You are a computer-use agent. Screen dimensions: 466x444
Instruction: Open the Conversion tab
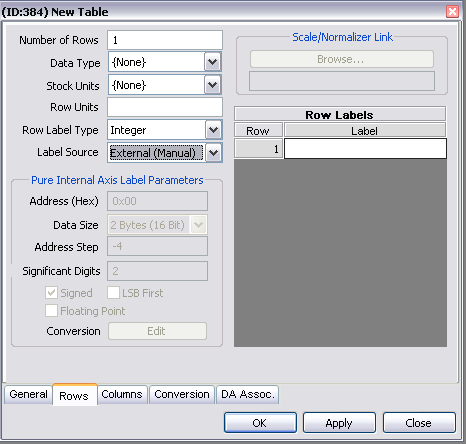pos(182,394)
